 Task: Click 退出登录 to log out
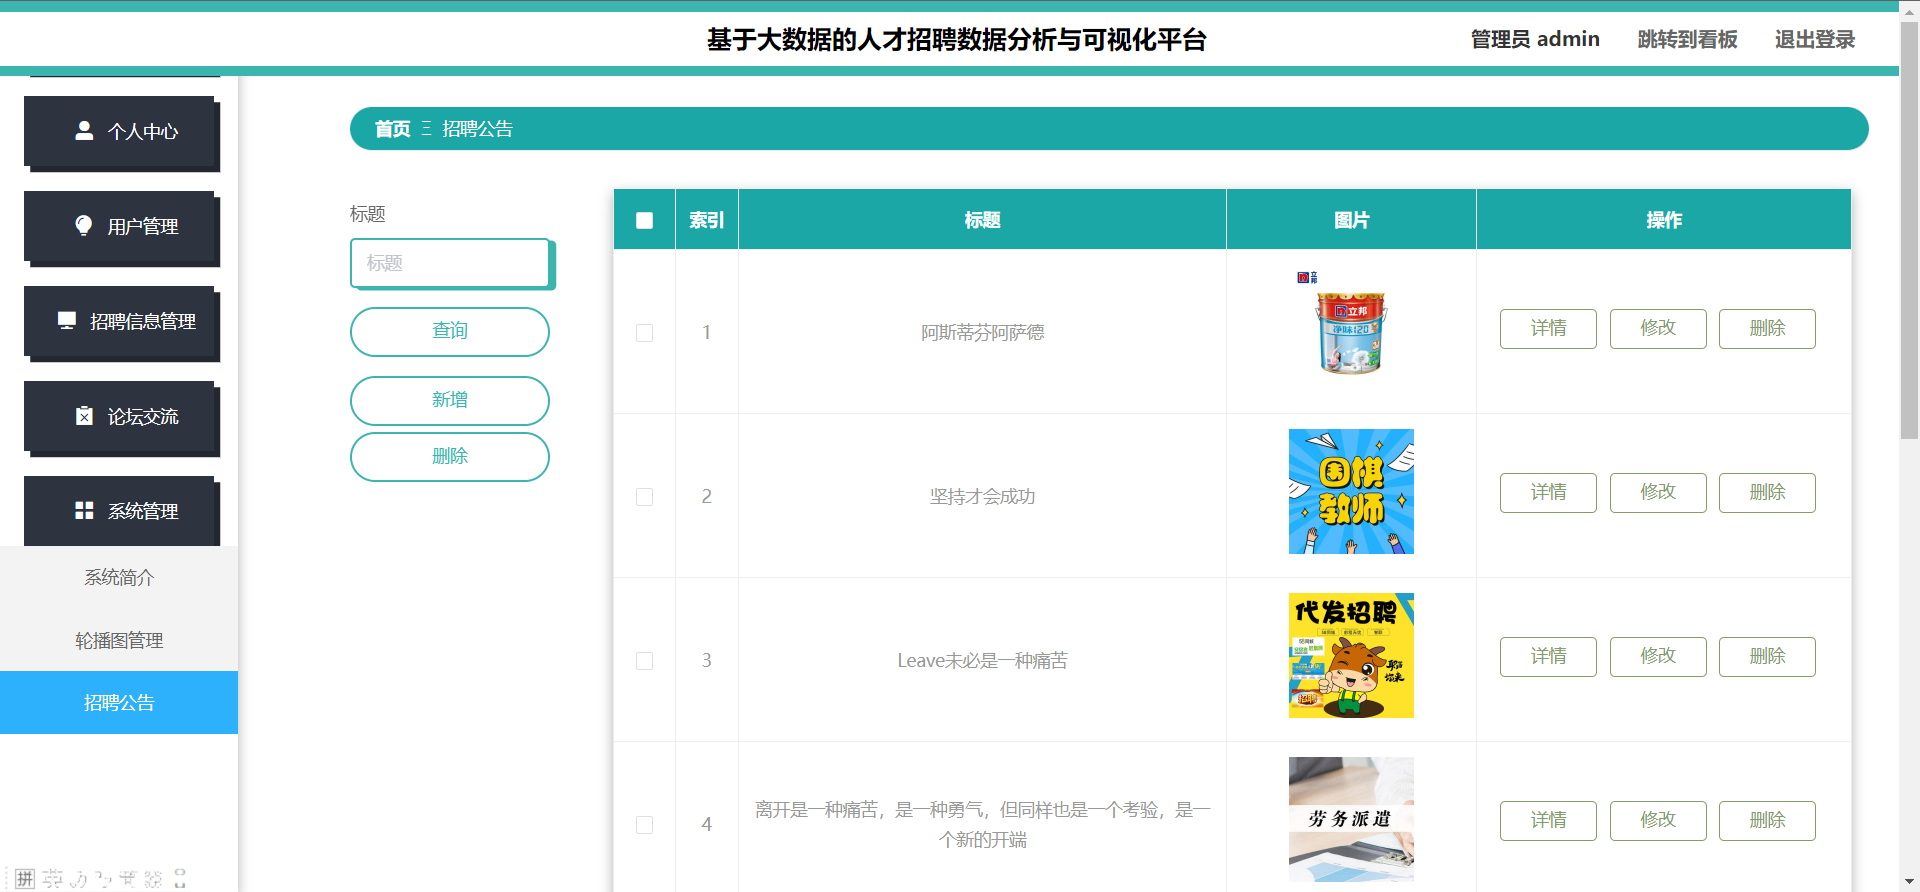pyautogui.click(x=1814, y=39)
